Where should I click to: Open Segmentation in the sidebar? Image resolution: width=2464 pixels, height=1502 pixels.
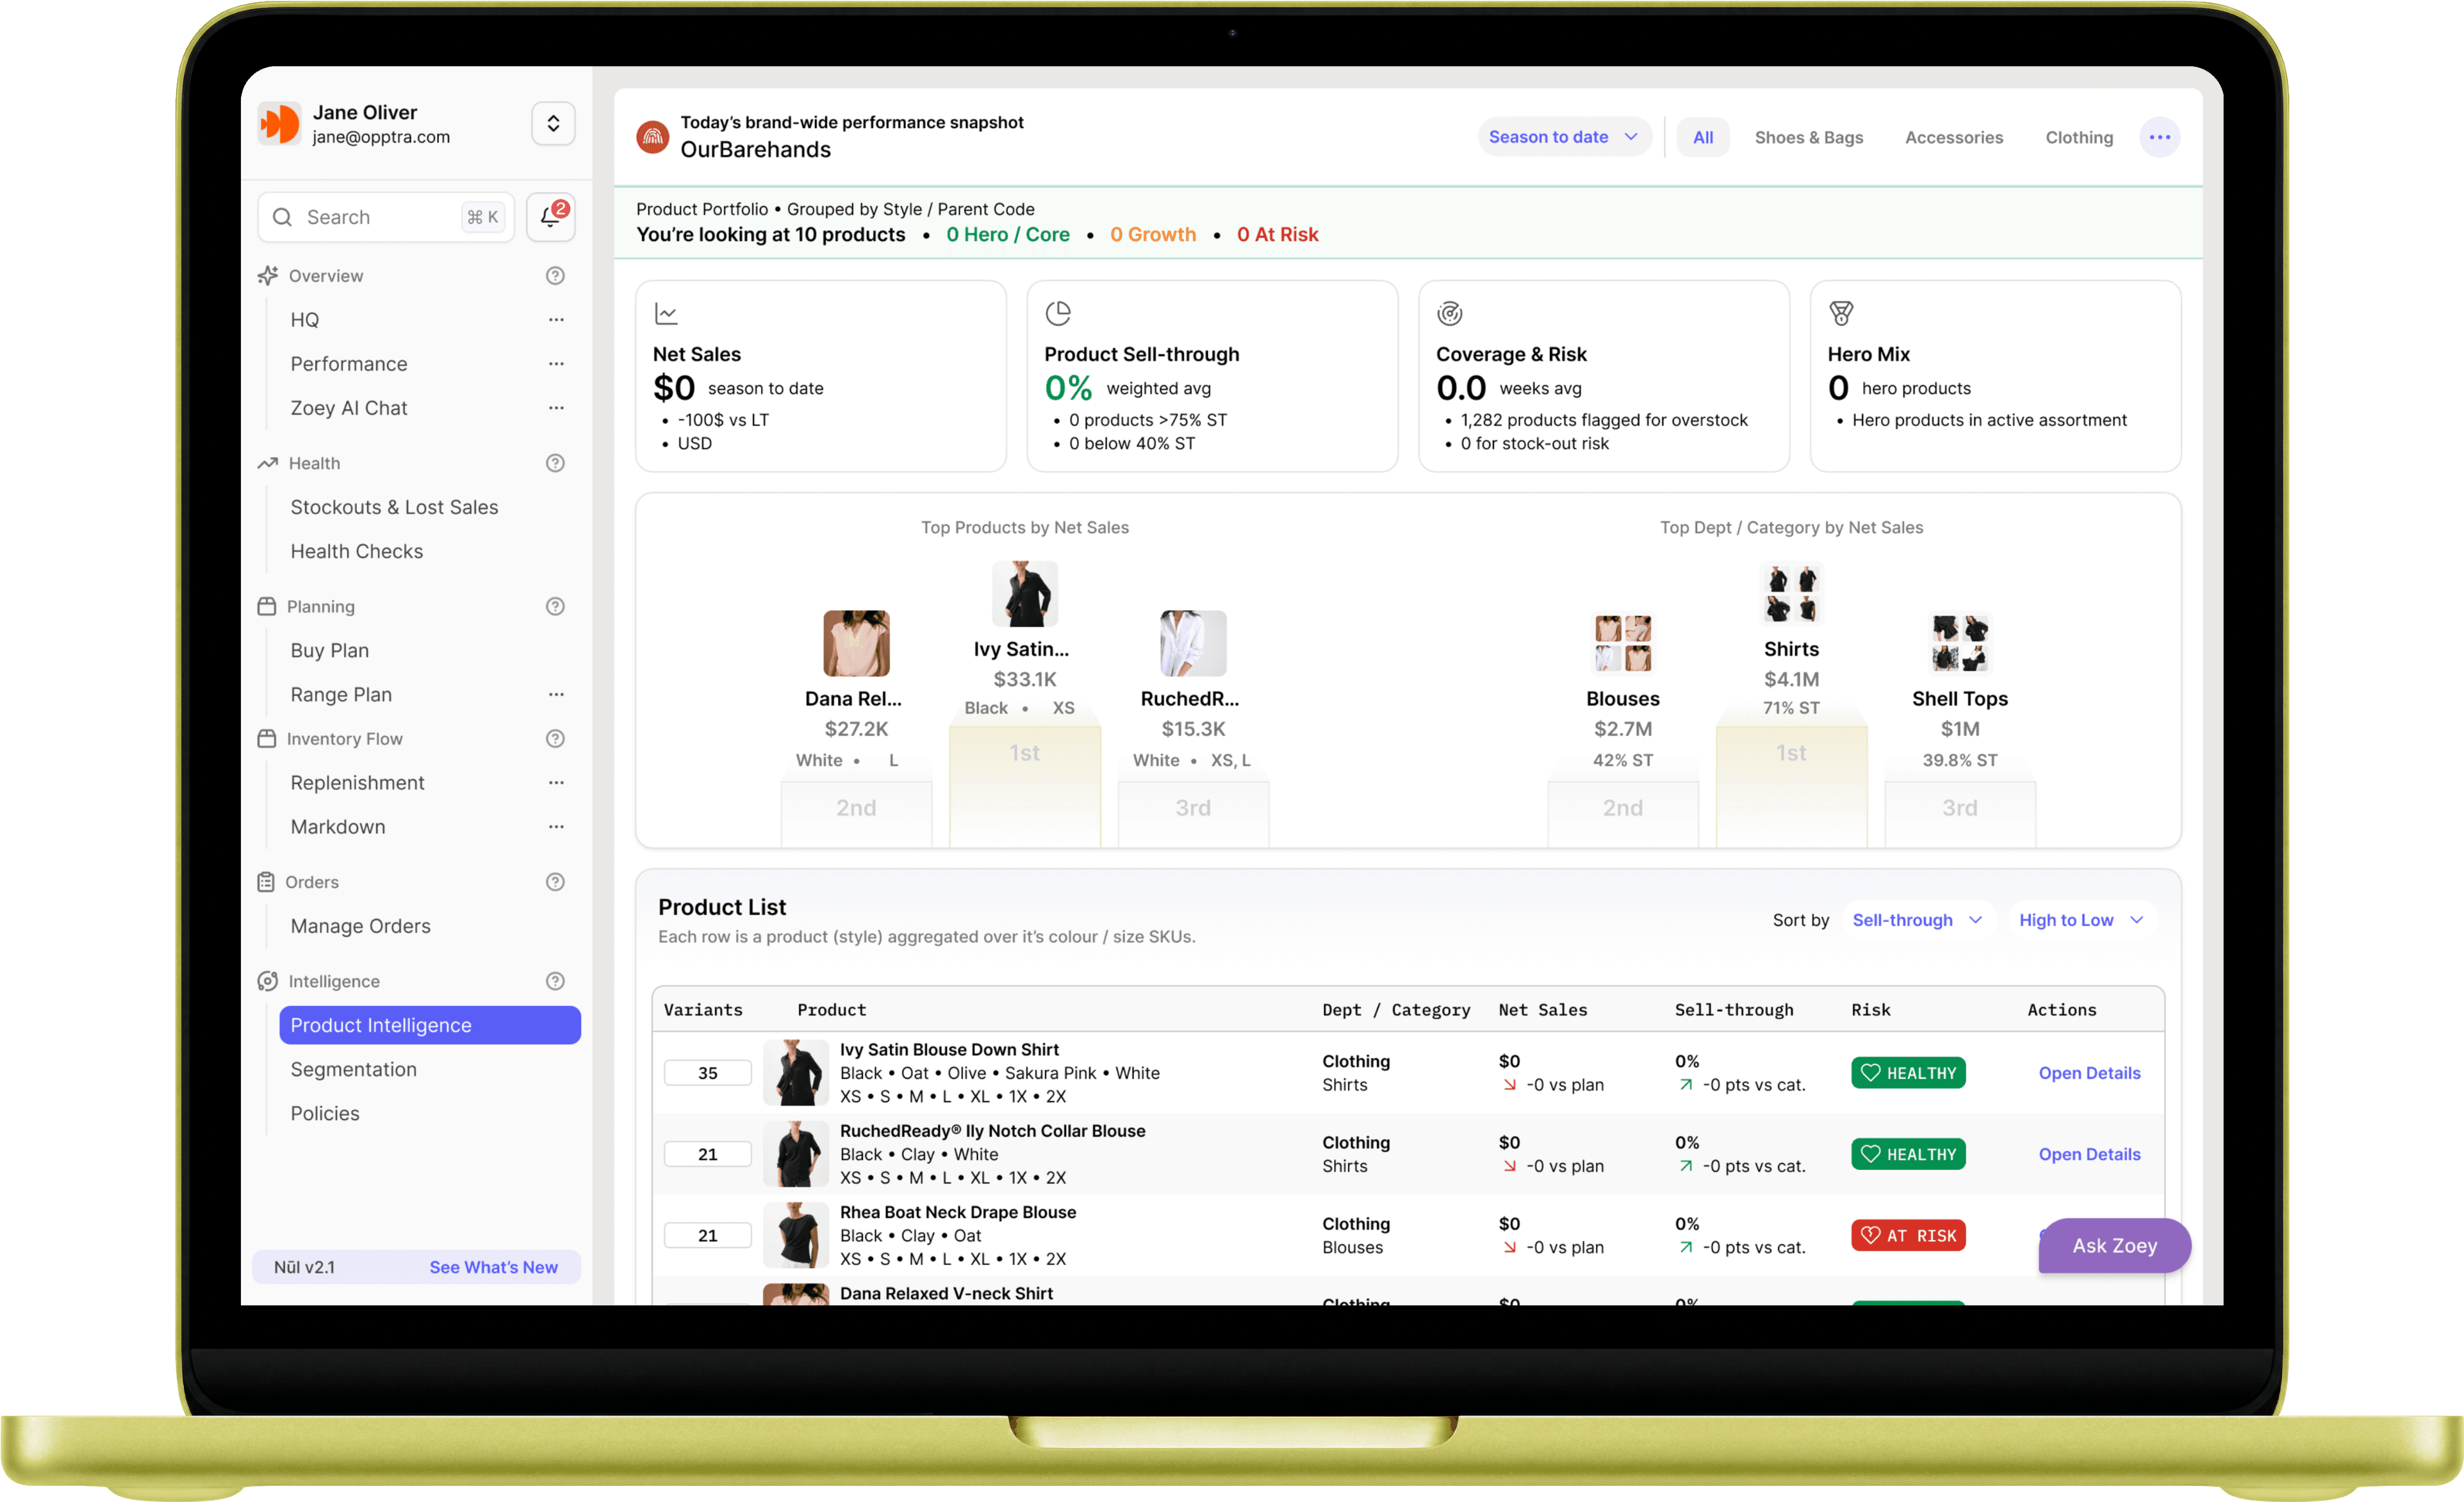(353, 1069)
